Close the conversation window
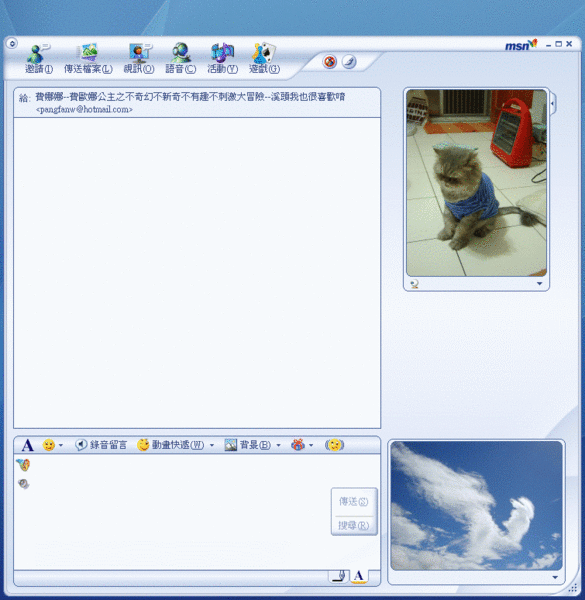The height and width of the screenshot is (600, 585). (569, 44)
